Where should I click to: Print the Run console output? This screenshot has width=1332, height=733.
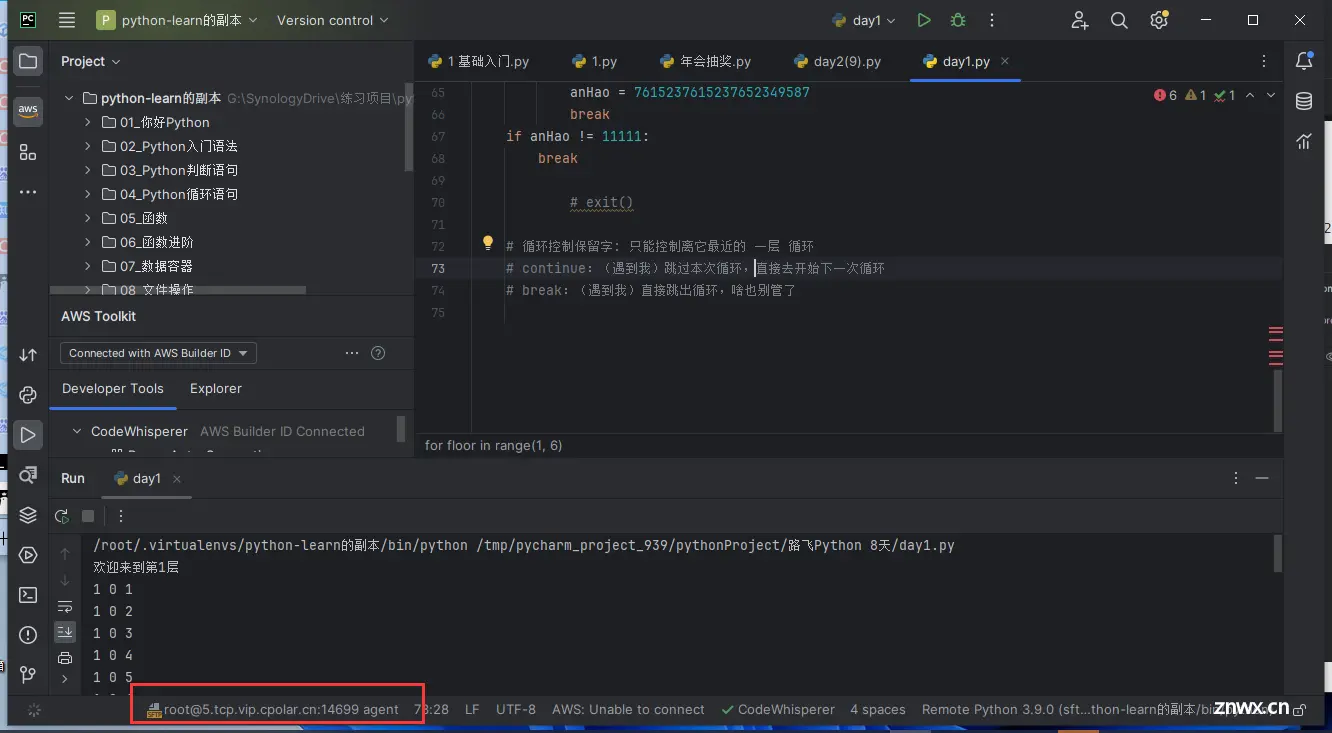click(x=65, y=658)
